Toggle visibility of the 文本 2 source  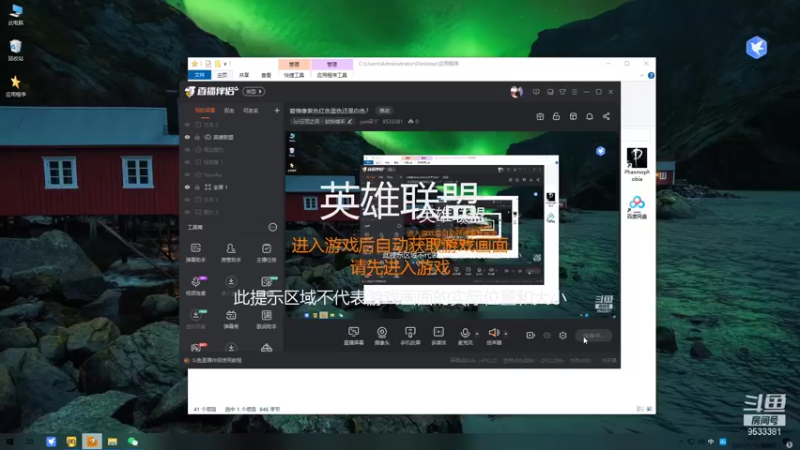pyautogui.click(x=187, y=124)
